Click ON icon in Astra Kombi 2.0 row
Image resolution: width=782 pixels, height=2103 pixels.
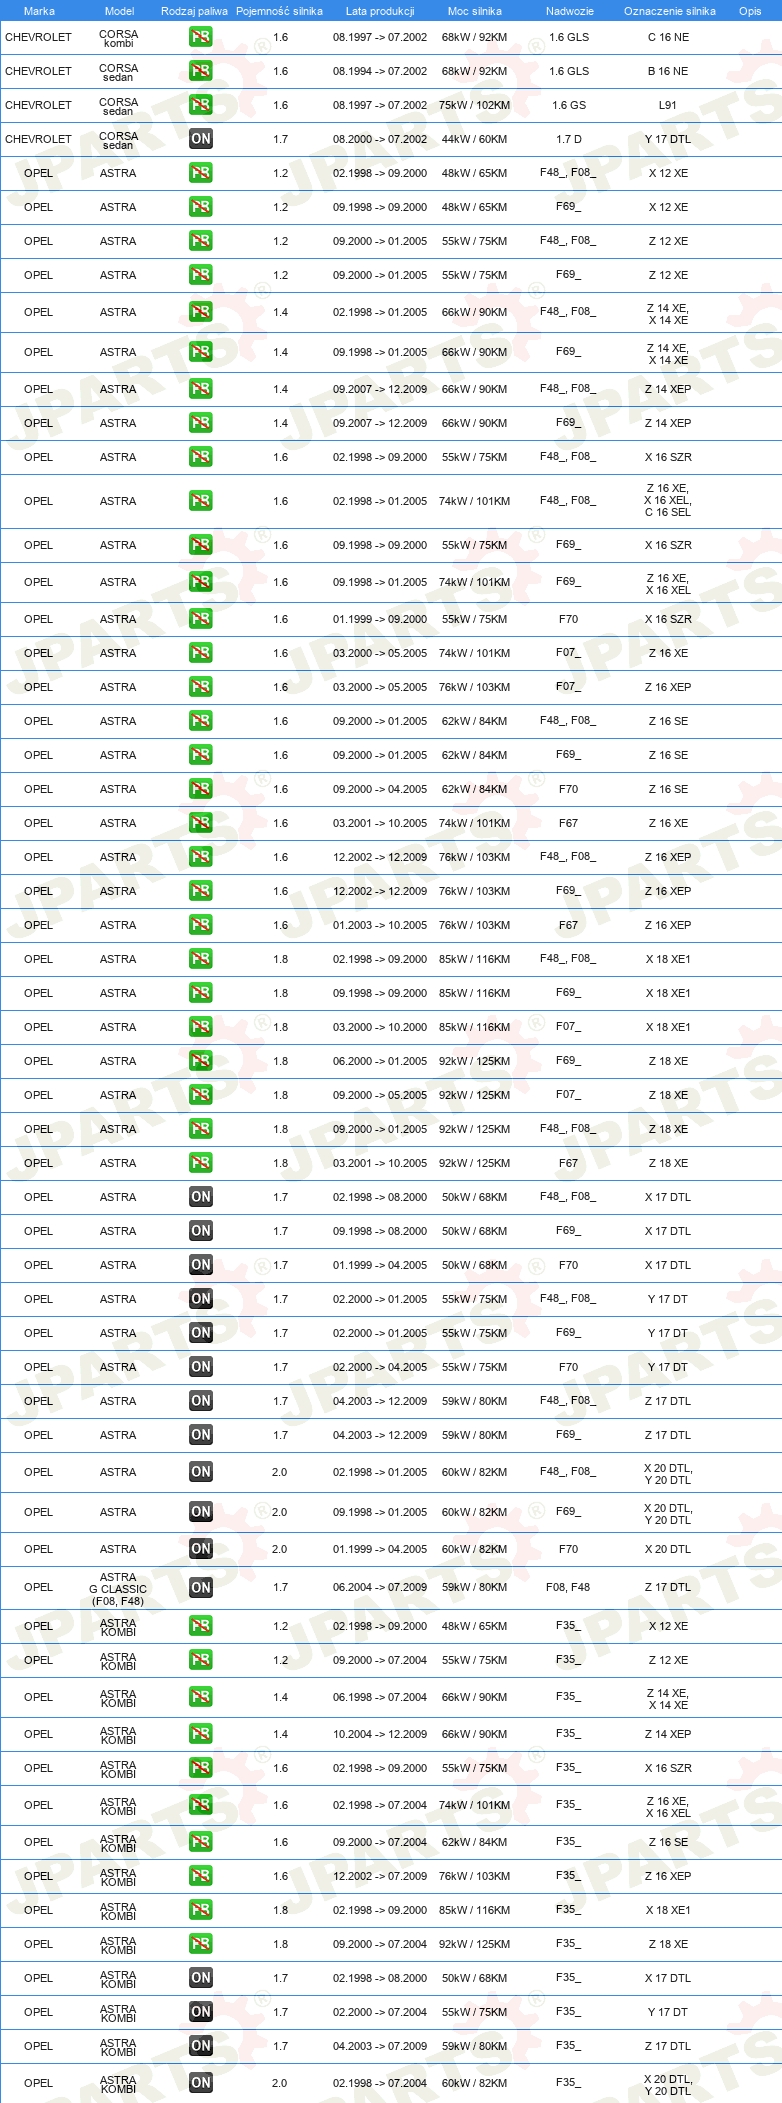coord(201,2083)
